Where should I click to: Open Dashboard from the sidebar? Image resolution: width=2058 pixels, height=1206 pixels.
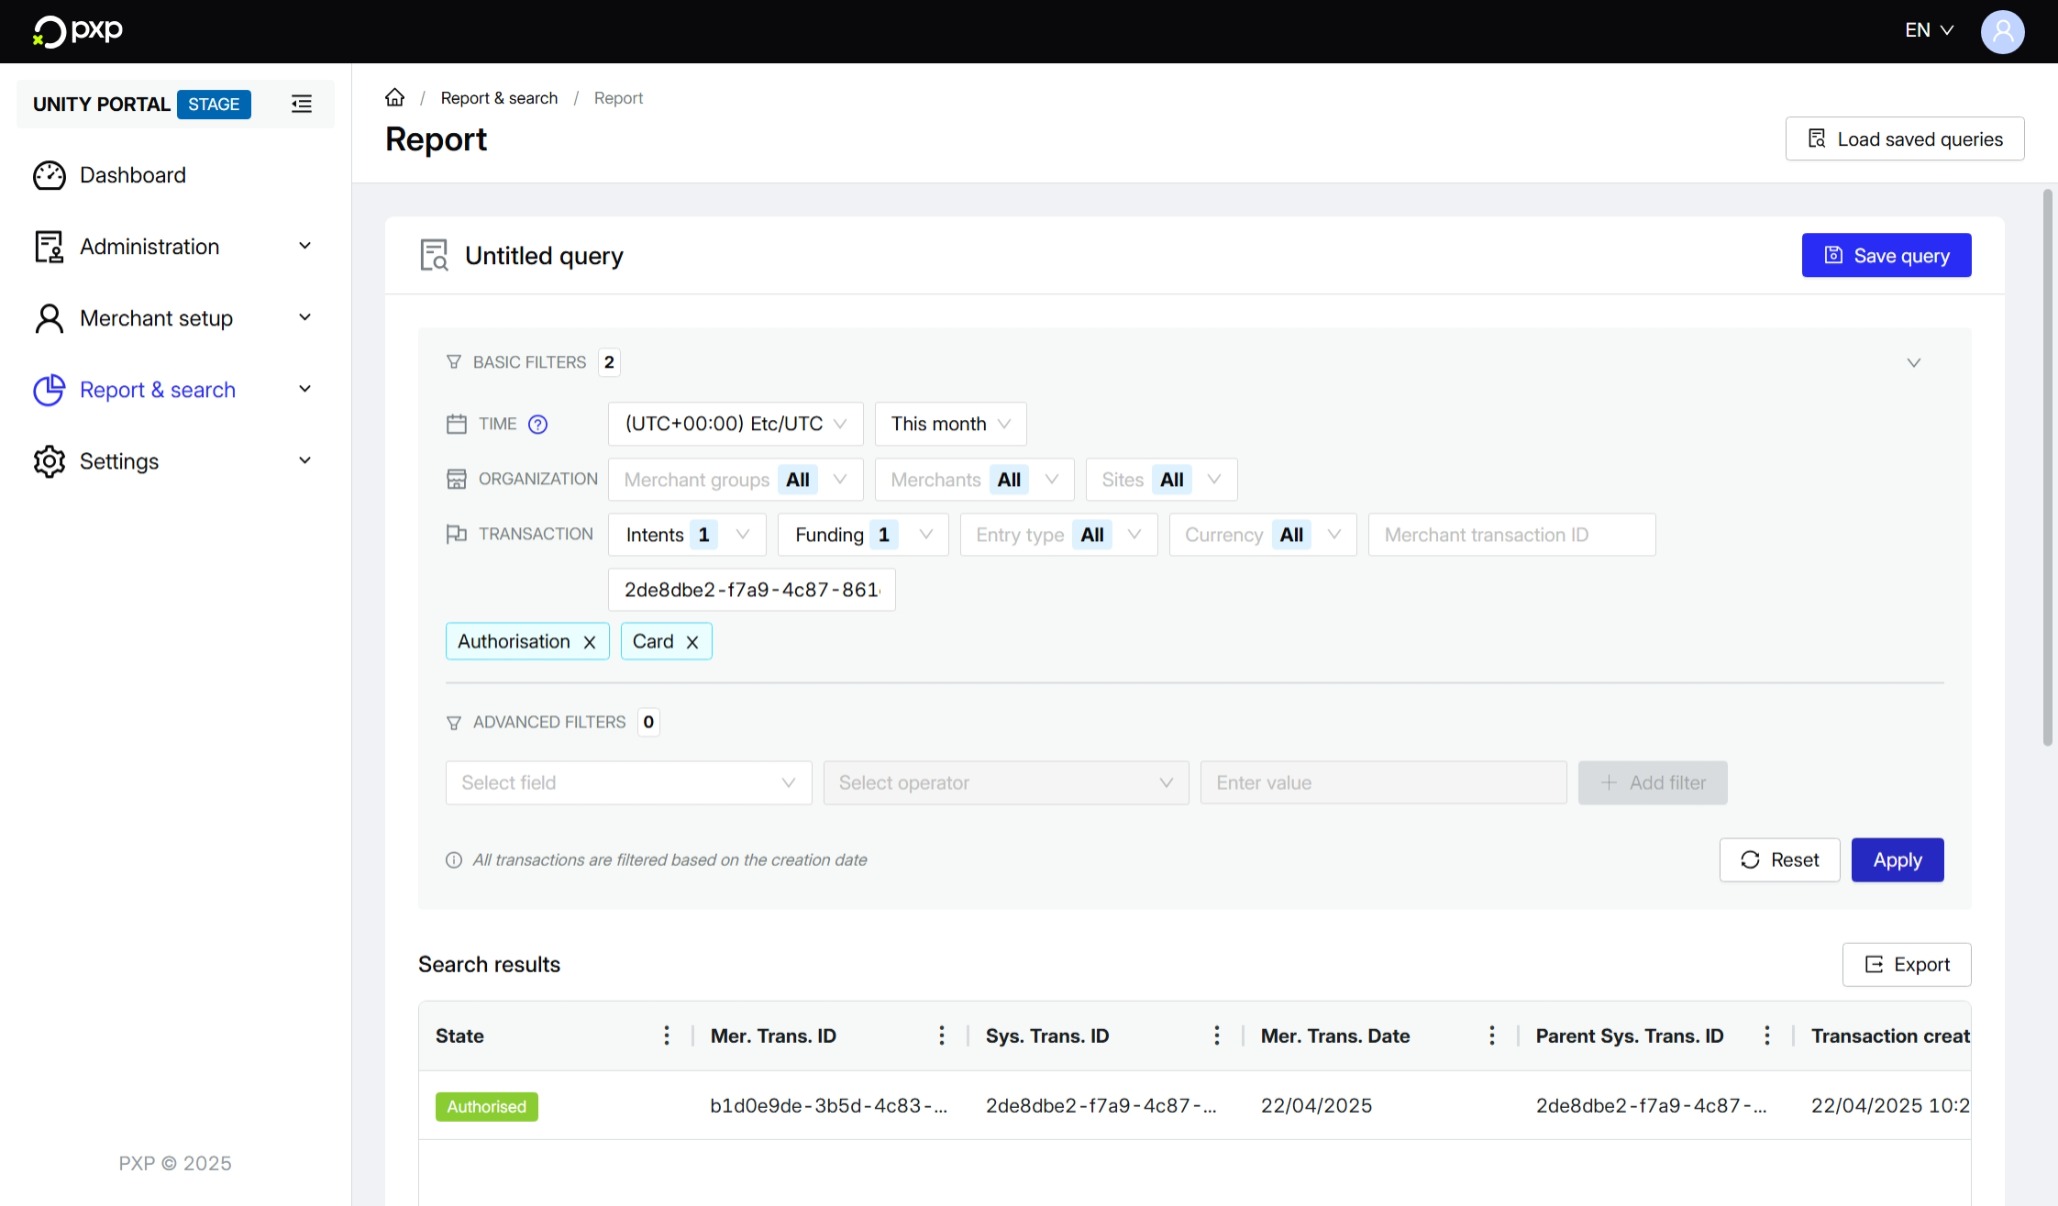tap(132, 175)
